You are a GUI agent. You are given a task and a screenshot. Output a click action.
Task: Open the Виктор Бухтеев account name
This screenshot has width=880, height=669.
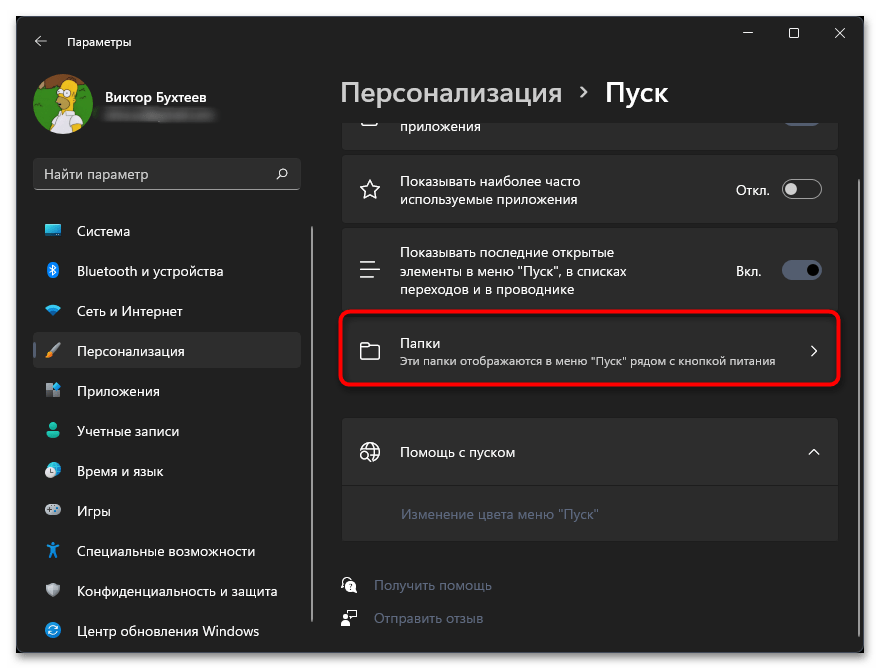[155, 97]
